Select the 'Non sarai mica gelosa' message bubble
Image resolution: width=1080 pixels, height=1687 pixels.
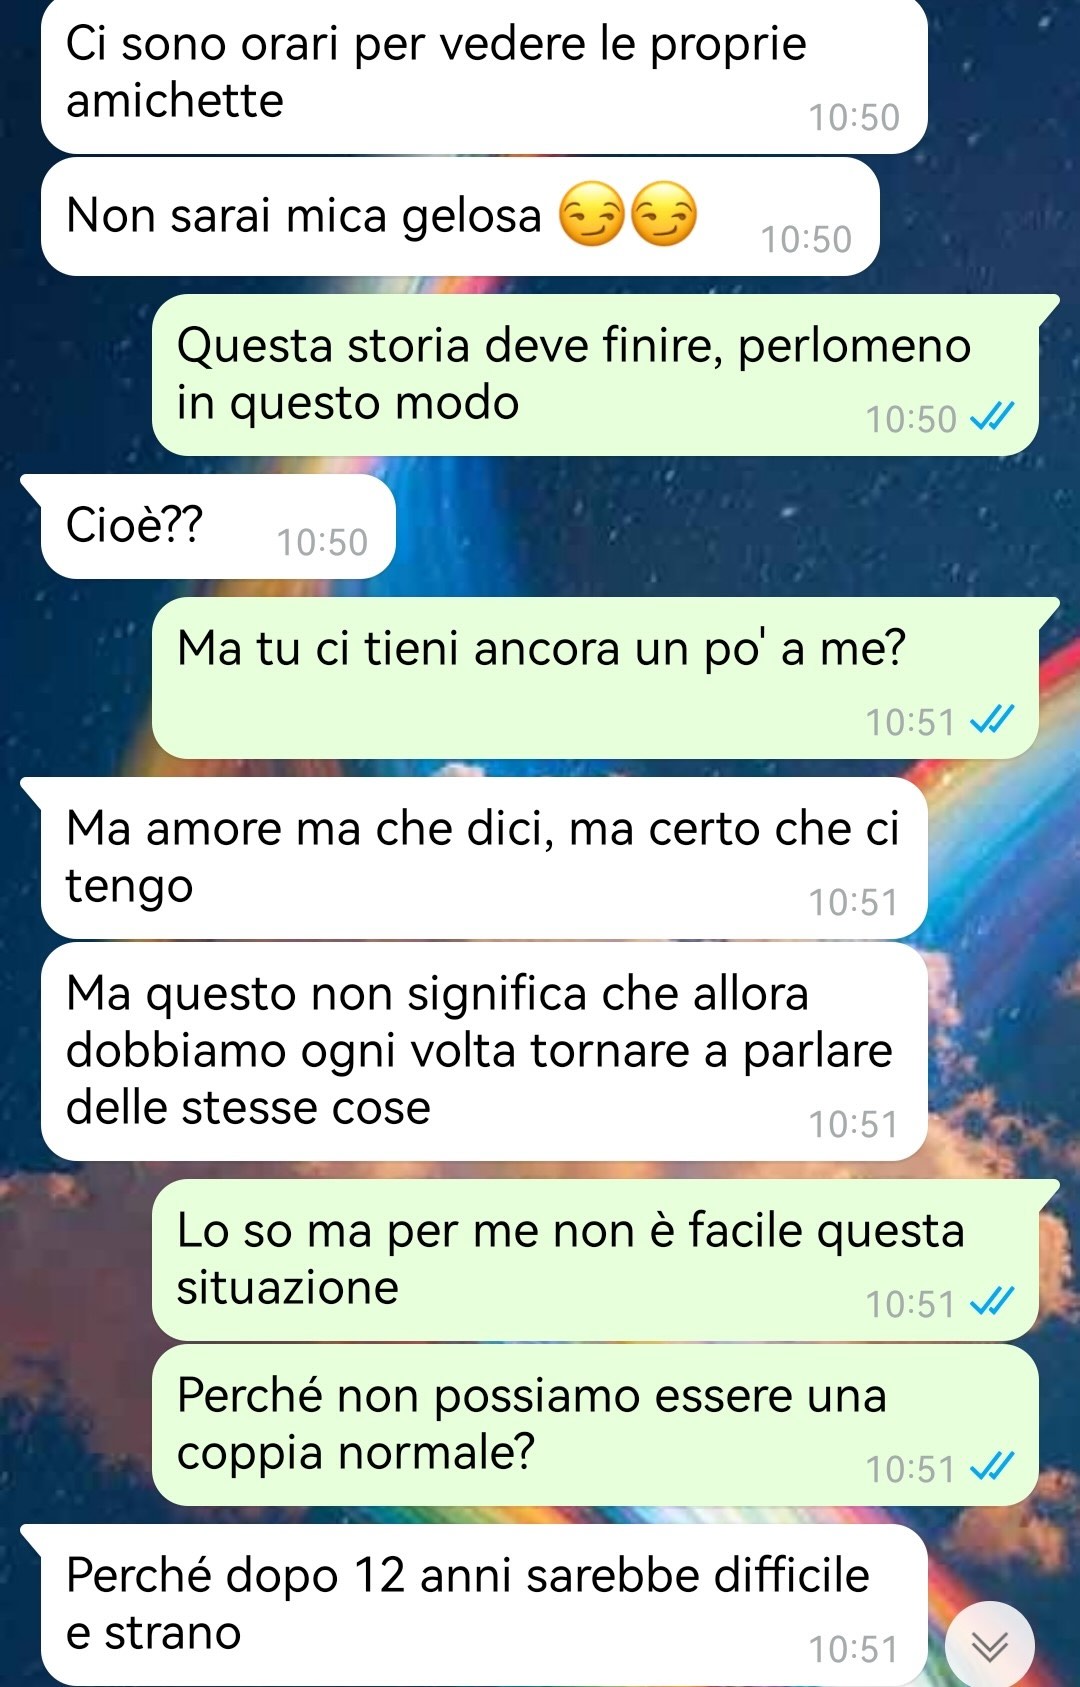pos(460,216)
